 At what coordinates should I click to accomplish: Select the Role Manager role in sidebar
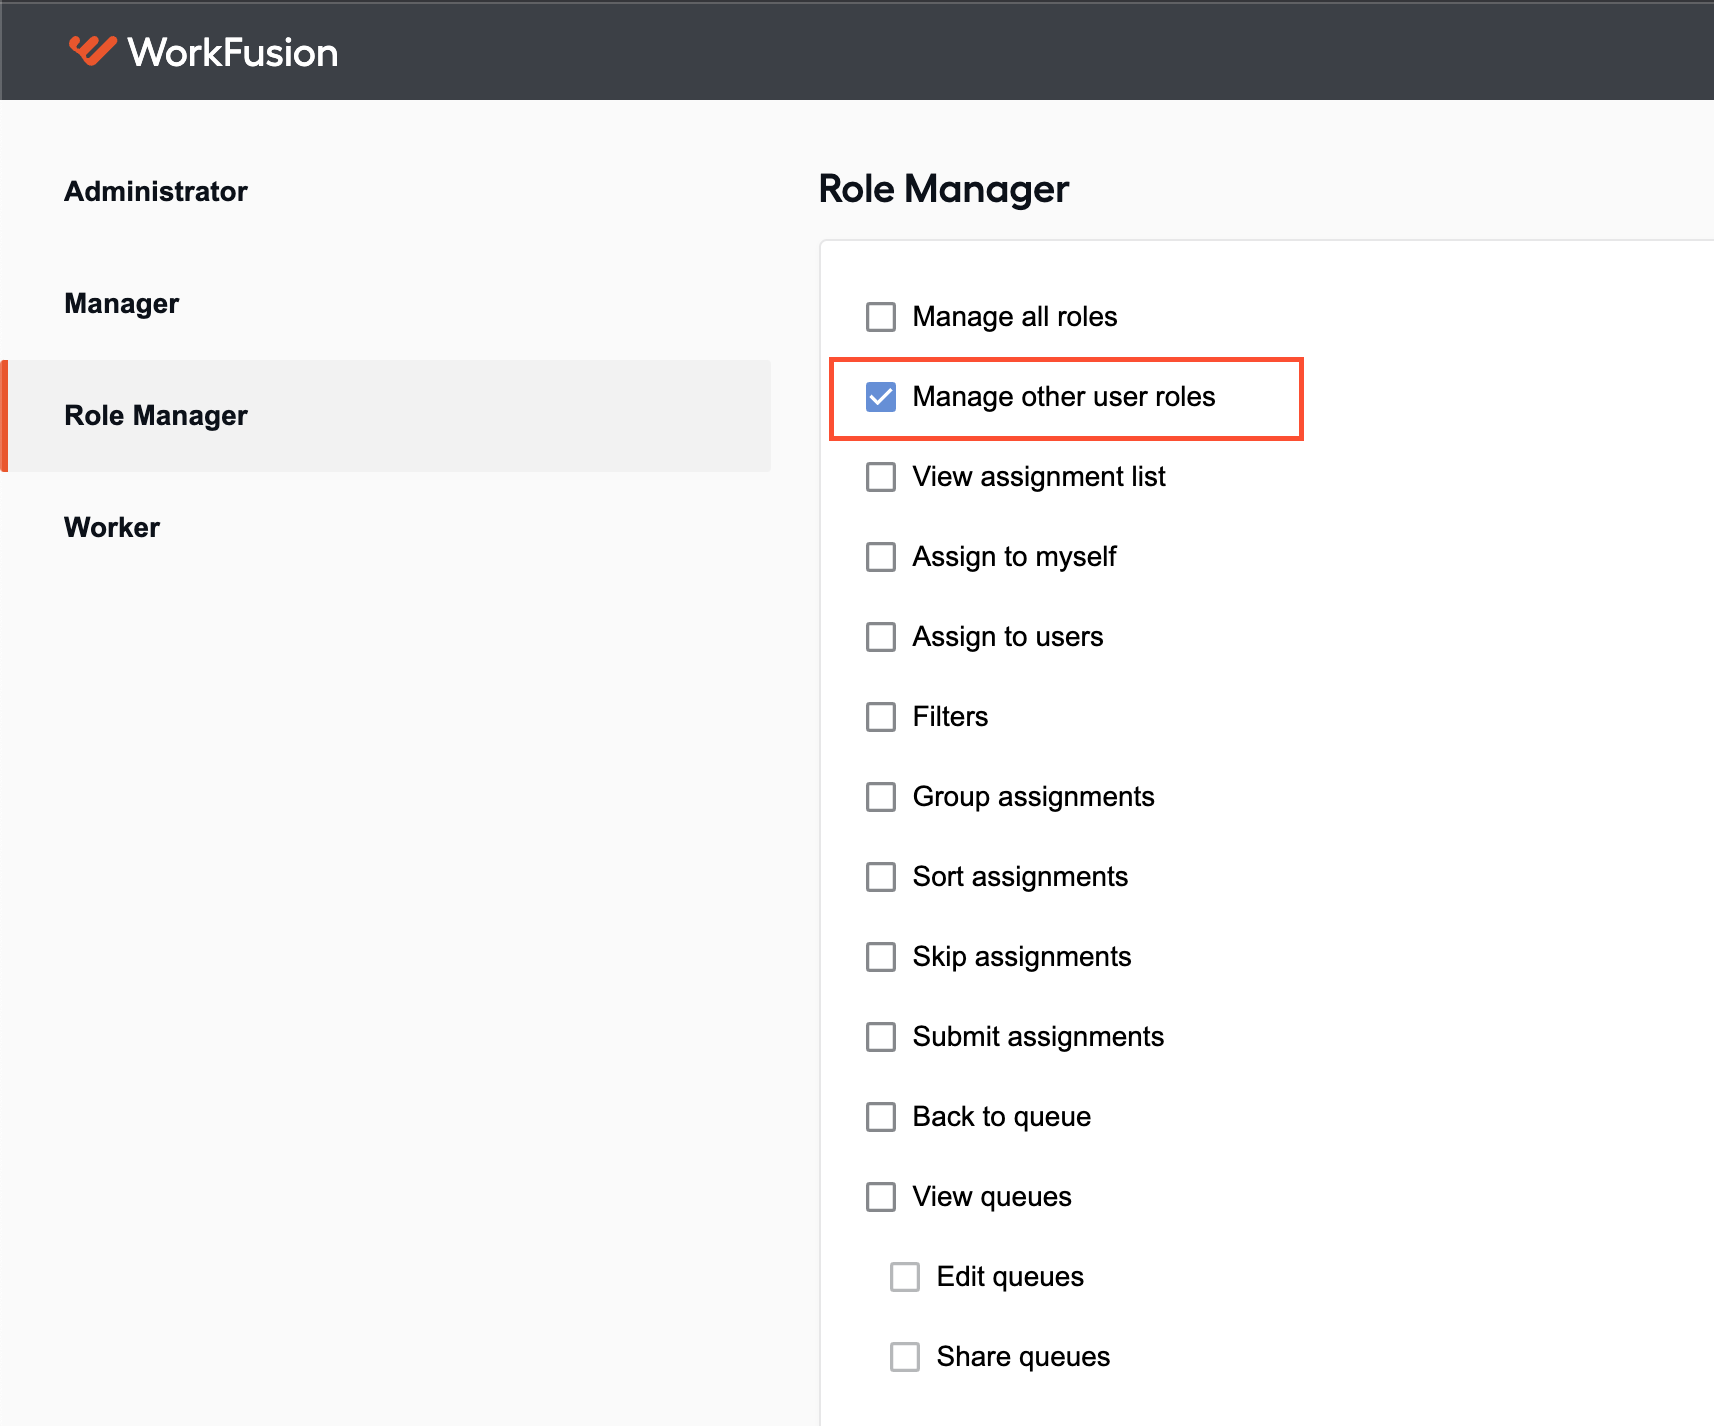pos(388,416)
